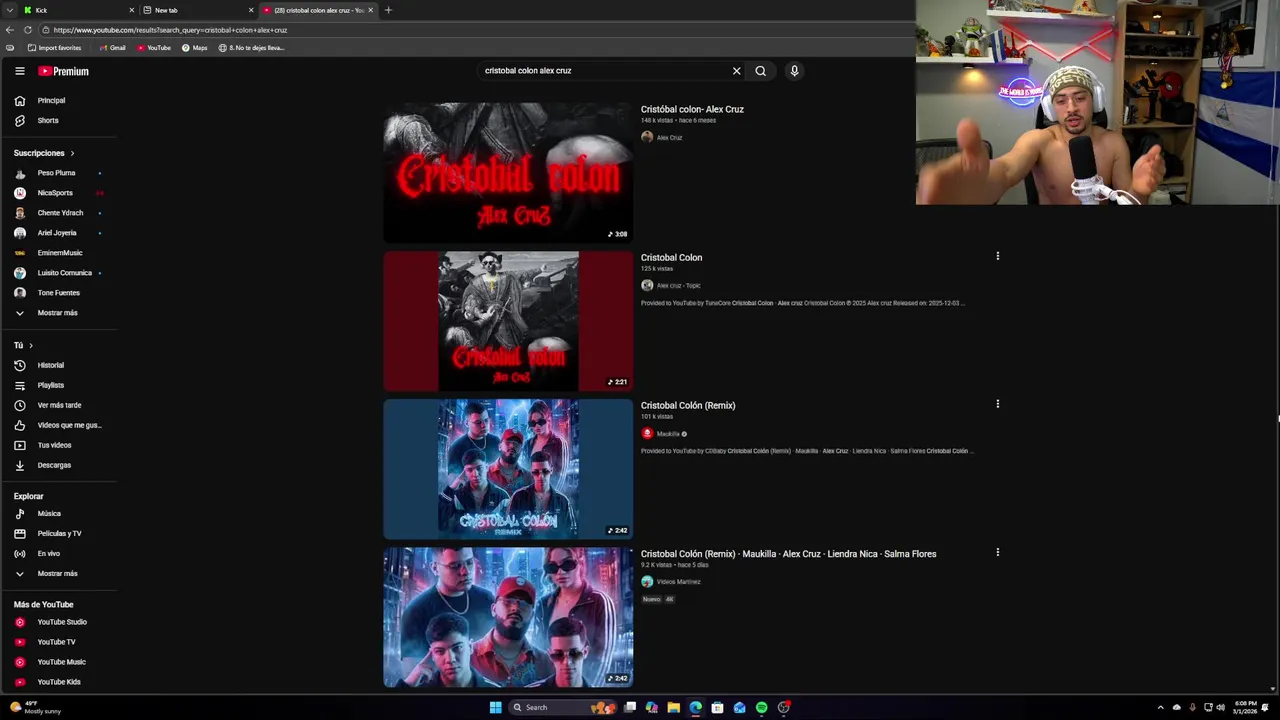The height and width of the screenshot is (720, 1280).
Task: Clear the search query with the X
Action: (x=737, y=71)
